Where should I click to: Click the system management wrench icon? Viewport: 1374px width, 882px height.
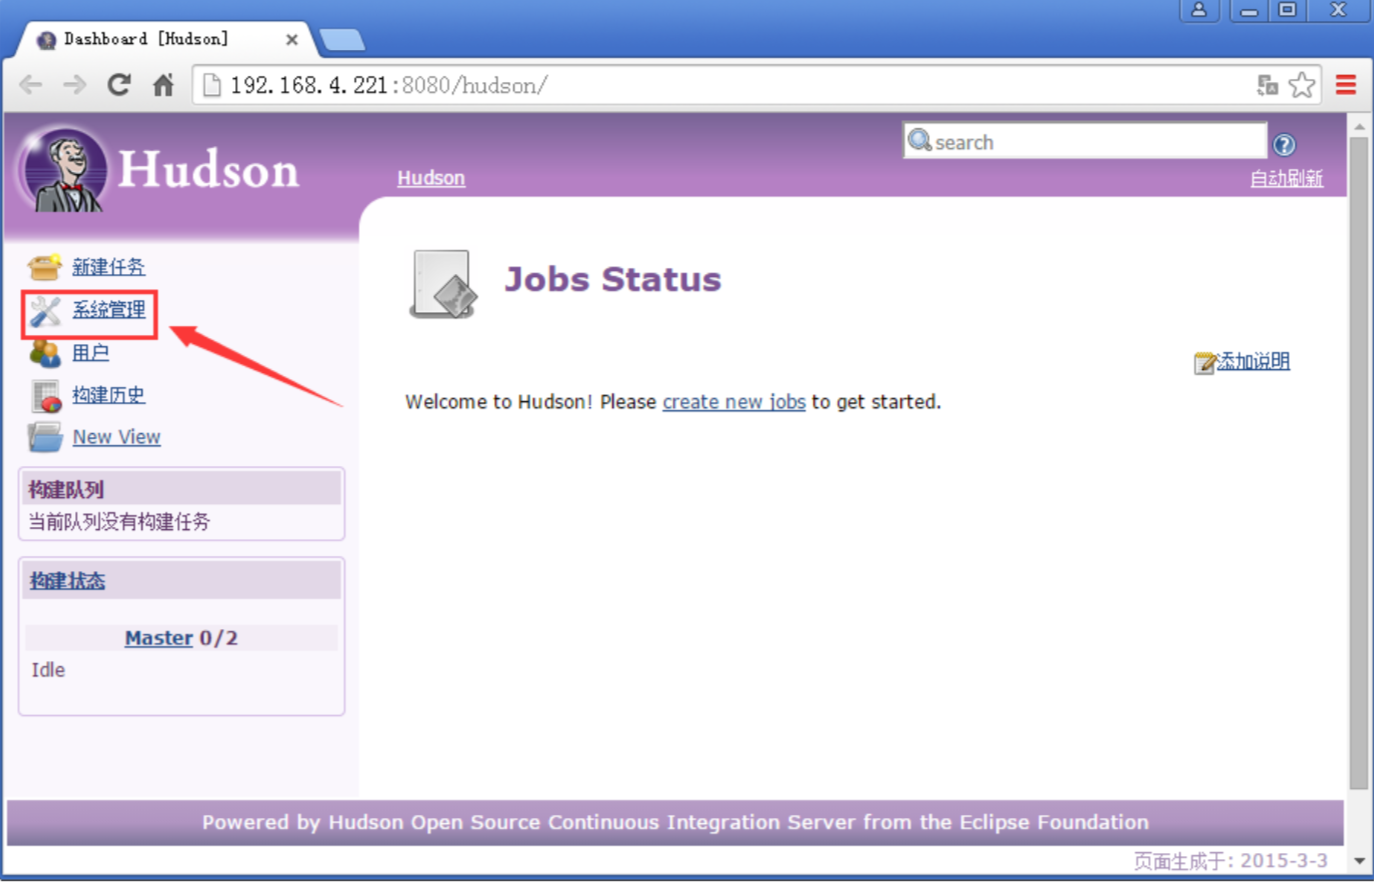point(45,311)
